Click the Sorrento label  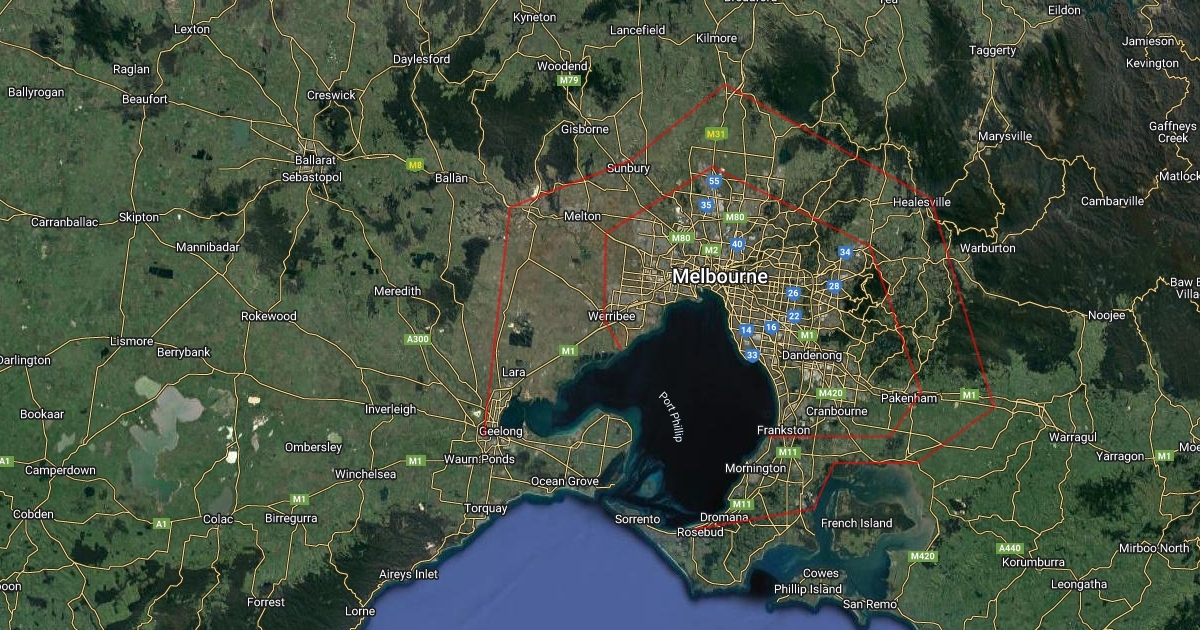pyautogui.click(x=637, y=519)
